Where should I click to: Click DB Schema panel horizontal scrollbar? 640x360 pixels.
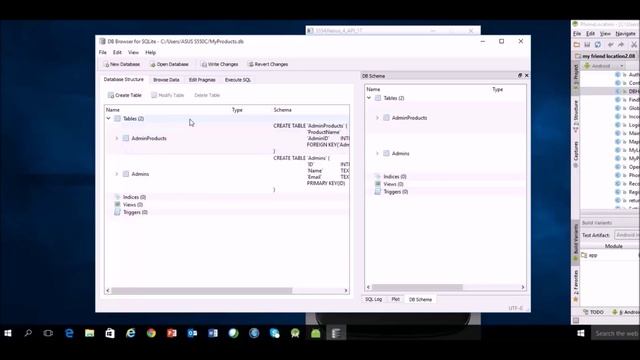point(417,287)
